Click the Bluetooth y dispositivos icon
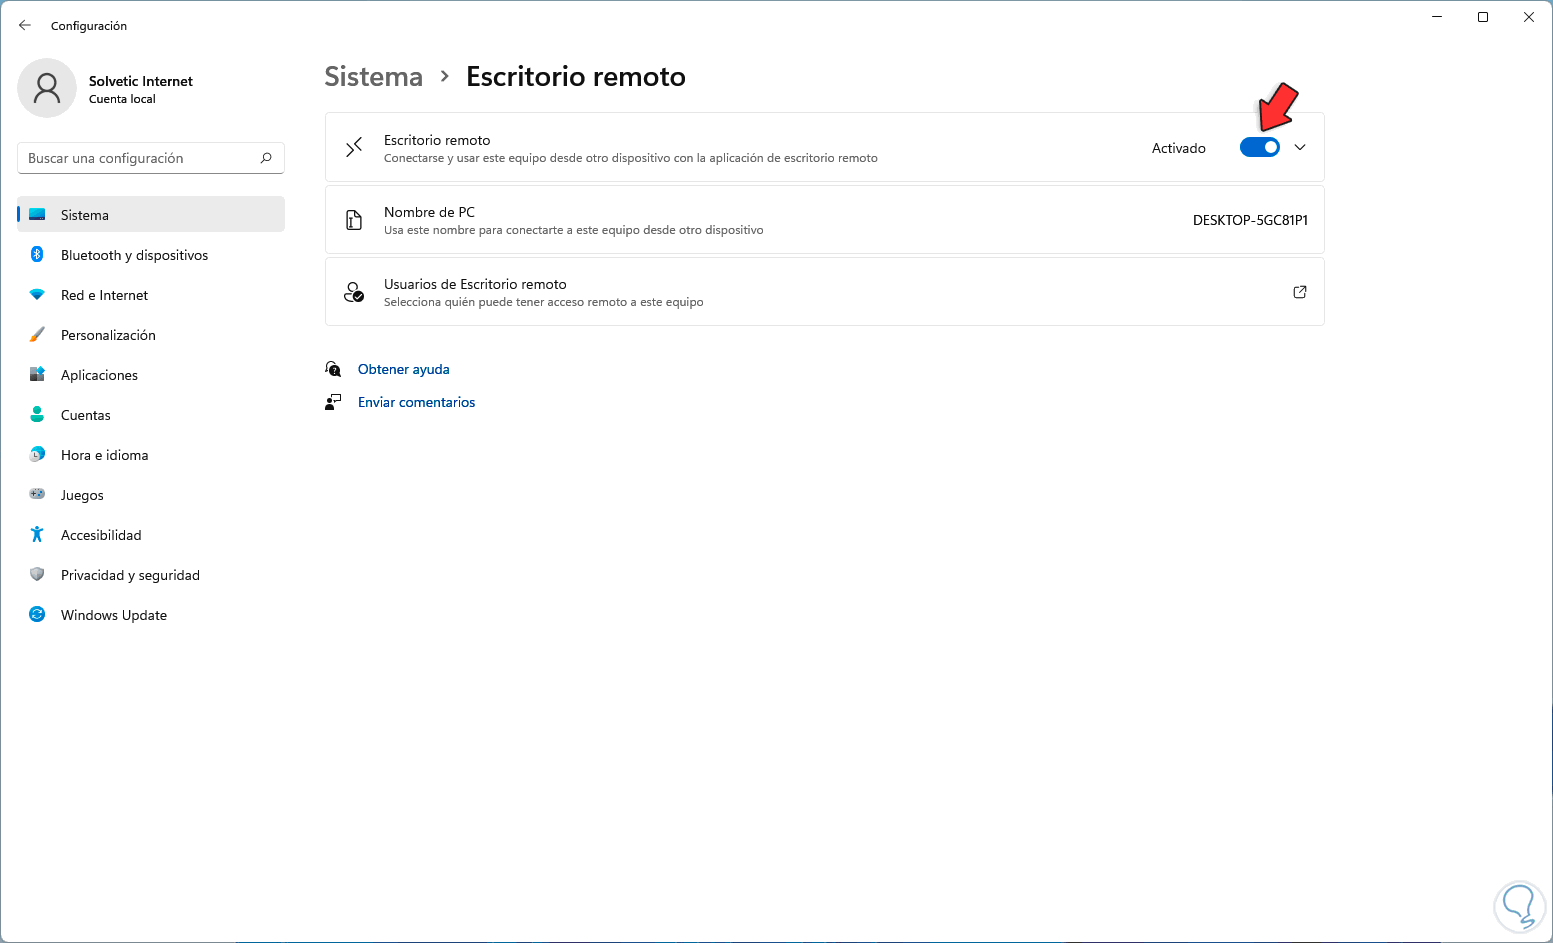This screenshot has width=1553, height=943. 37,255
